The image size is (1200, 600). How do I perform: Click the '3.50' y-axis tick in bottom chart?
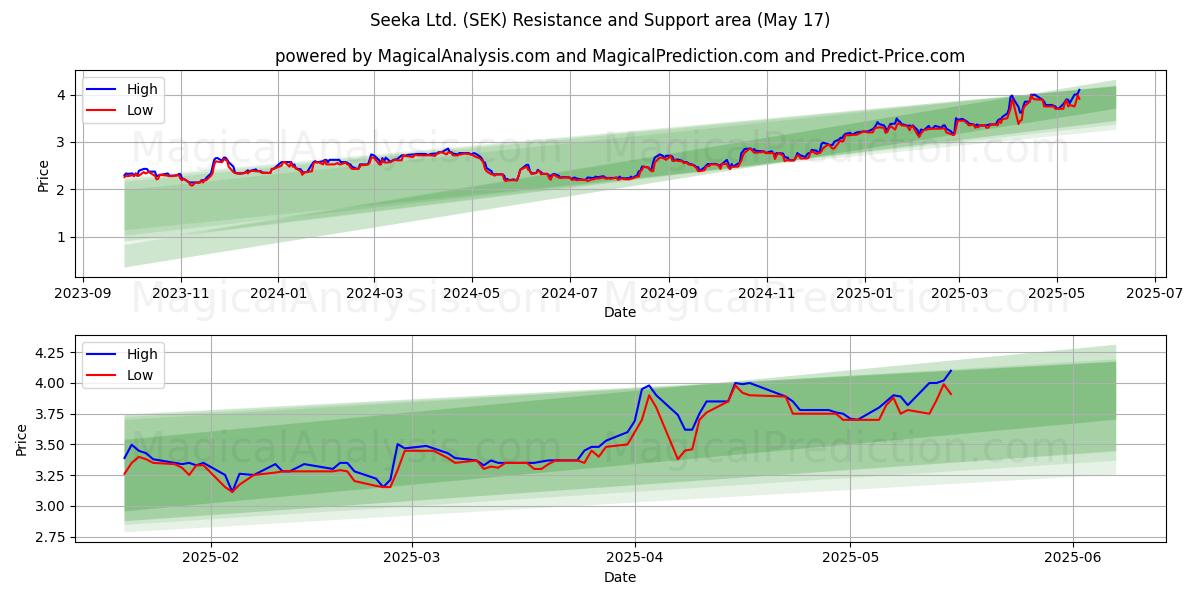(x=50, y=445)
